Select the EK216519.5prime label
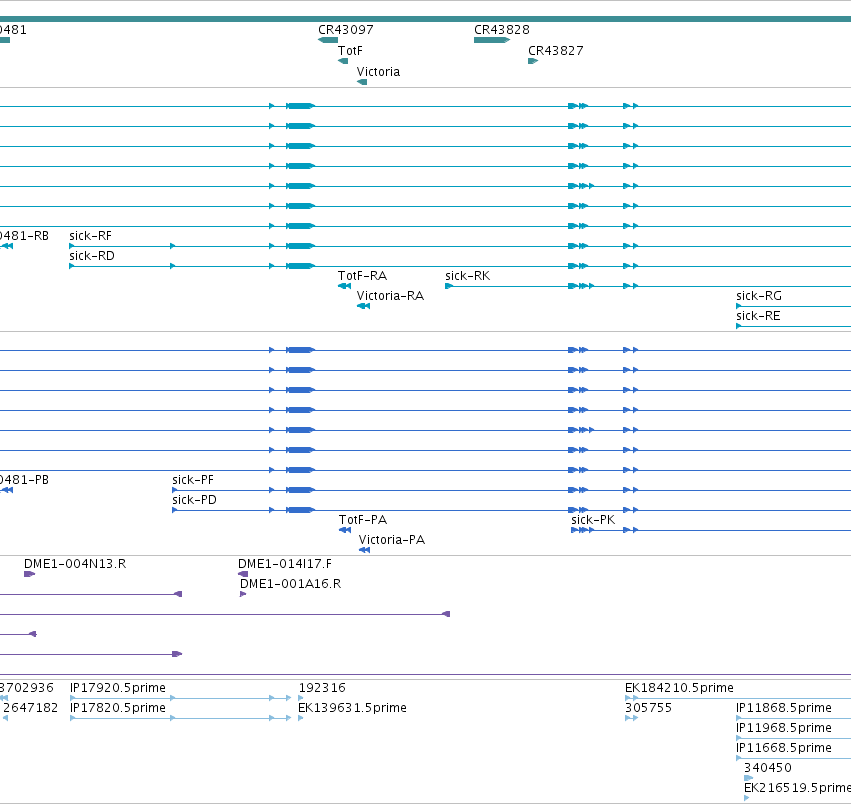 [x=797, y=789]
